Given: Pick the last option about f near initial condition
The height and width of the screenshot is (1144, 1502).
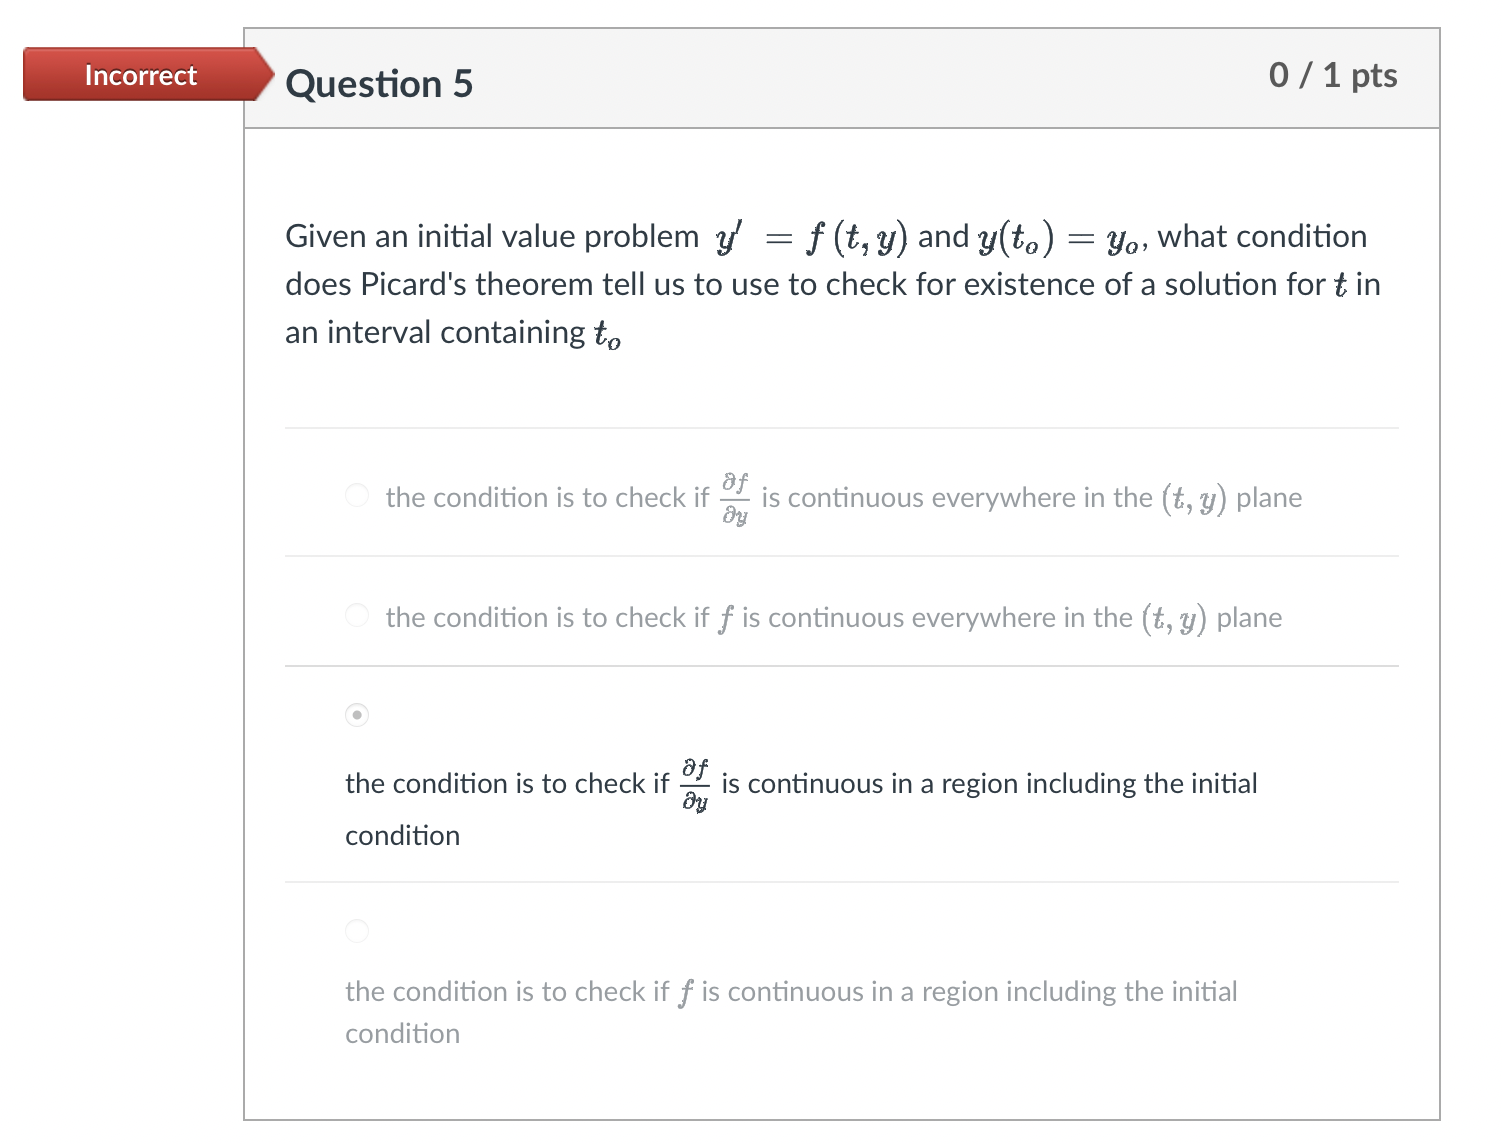Looking at the screenshot, I should pos(356,931).
